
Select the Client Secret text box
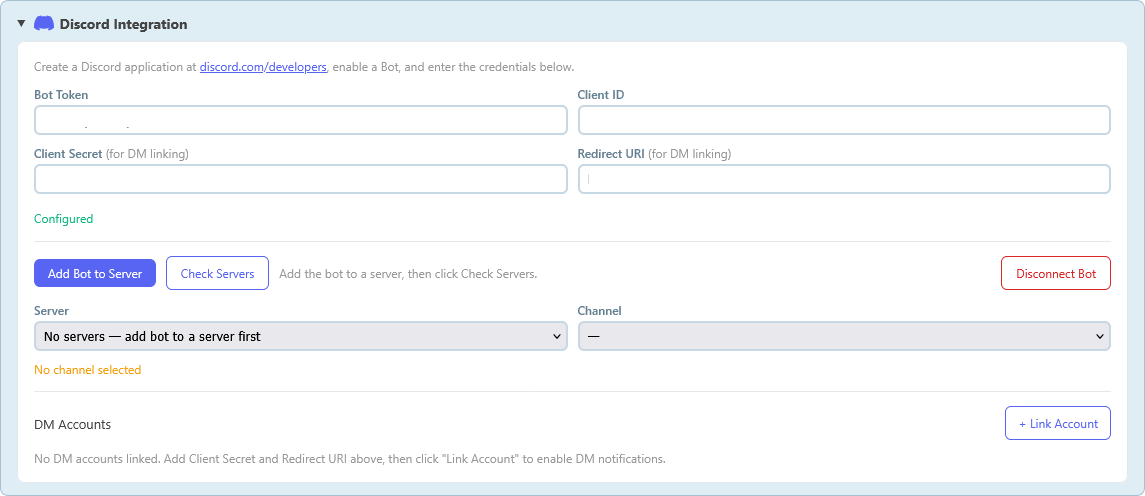[300, 179]
